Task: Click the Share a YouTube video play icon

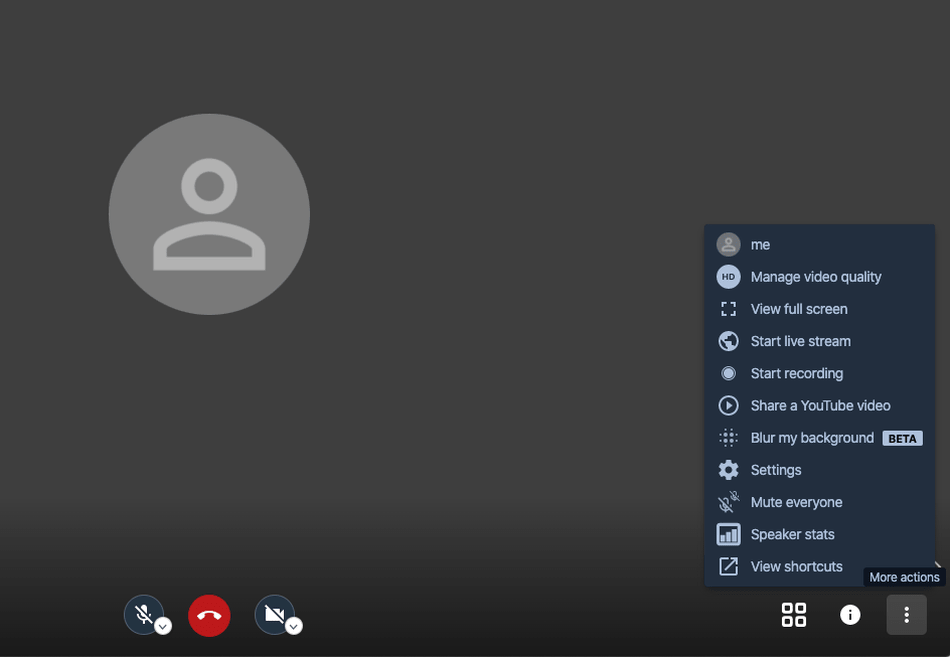Action: (728, 405)
